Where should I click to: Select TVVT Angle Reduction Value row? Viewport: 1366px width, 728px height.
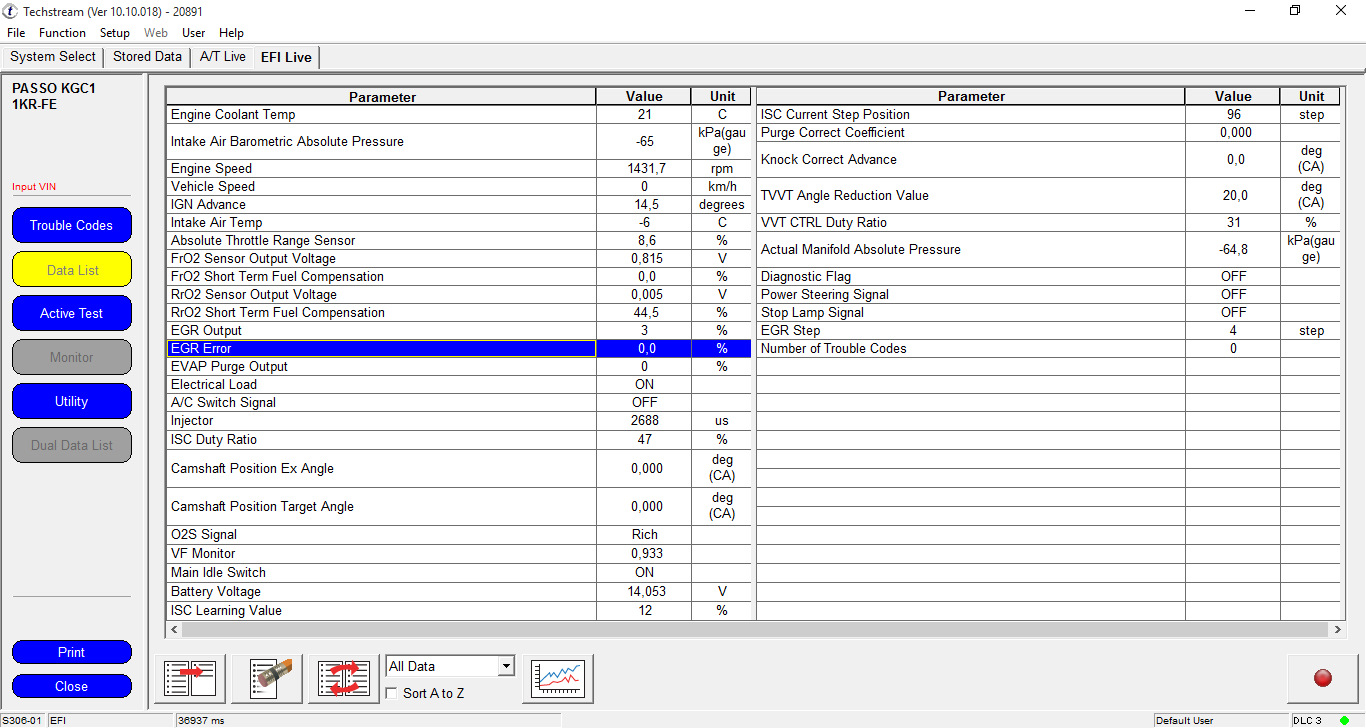[x=1049, y=196]
